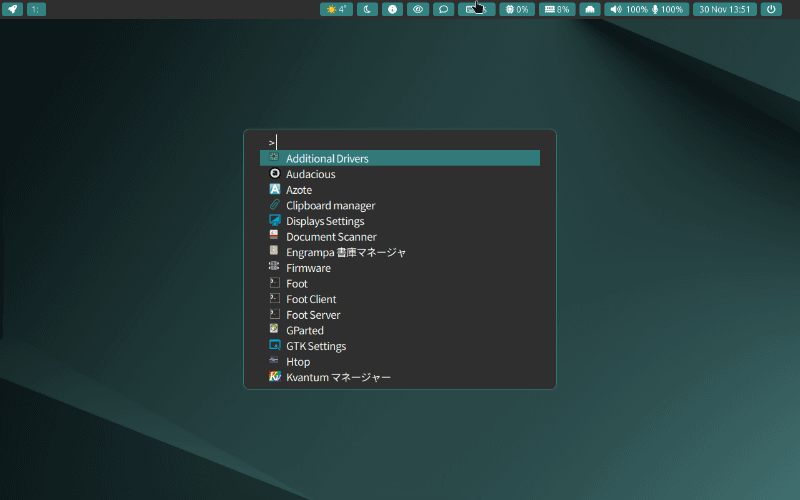
Task: Toggle night light moon icon
Action: click(367, 9)
